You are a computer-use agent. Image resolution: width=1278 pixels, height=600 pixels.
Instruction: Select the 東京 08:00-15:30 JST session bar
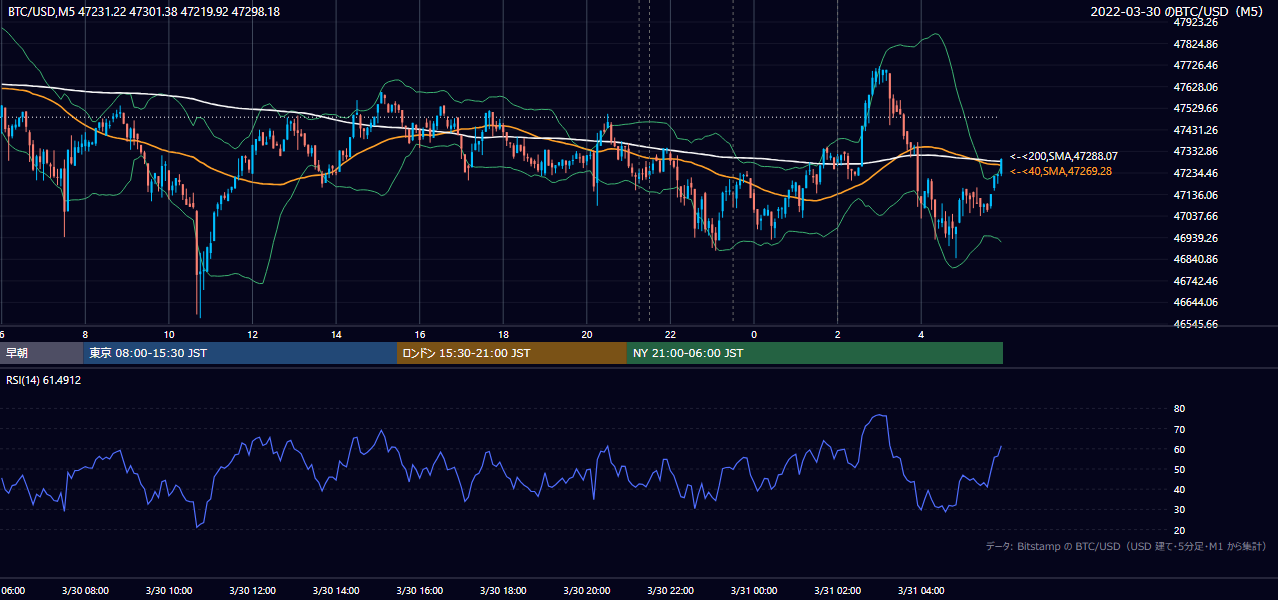click(240, 353)
